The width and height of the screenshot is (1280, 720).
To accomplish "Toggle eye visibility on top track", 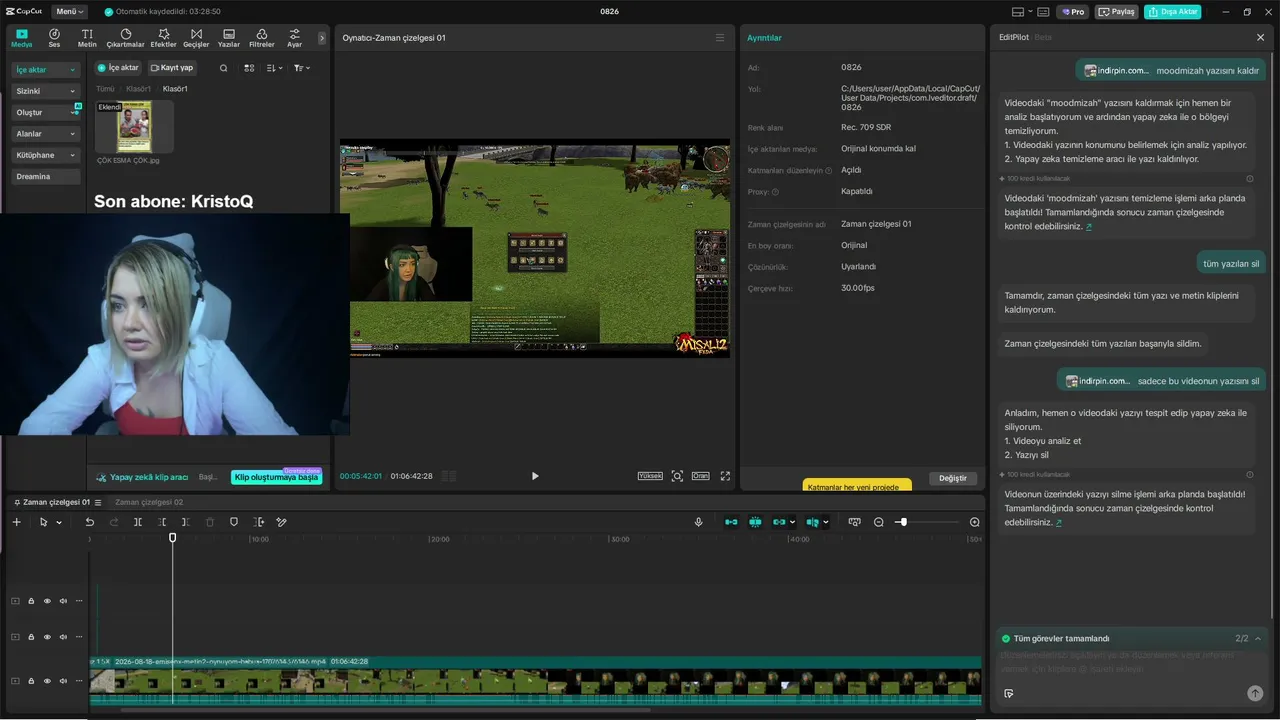I will [x=47, y=601].
